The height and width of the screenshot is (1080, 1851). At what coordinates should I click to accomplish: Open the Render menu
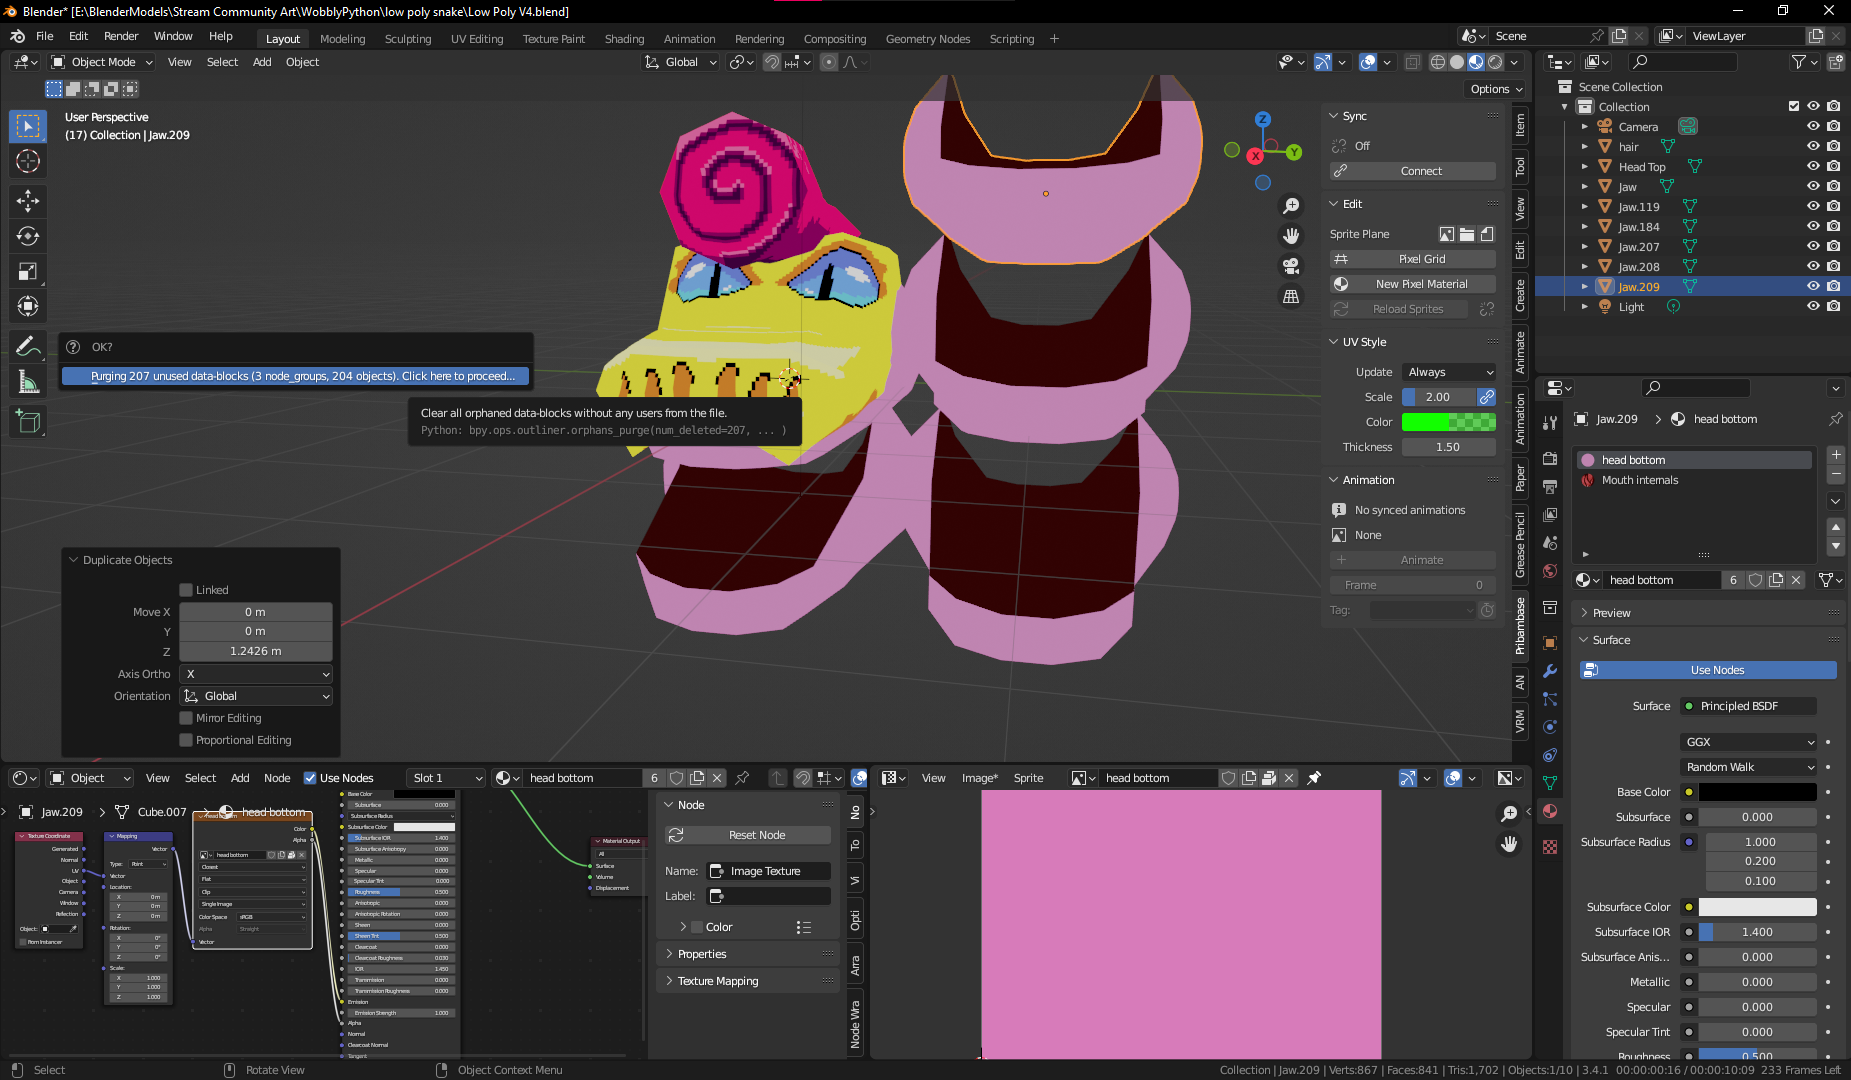[x=121, y=36]
